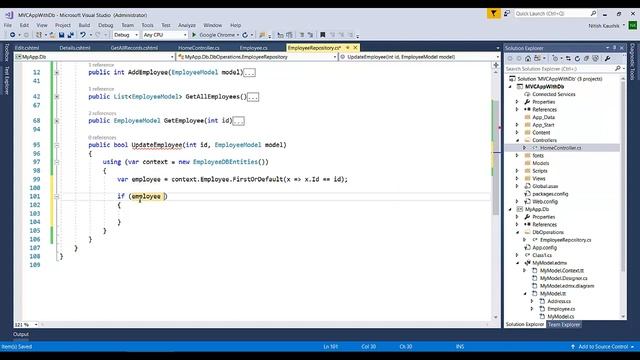Open the Analyze menu
This screenshot has height=360, width=640.
pos(187,25)
